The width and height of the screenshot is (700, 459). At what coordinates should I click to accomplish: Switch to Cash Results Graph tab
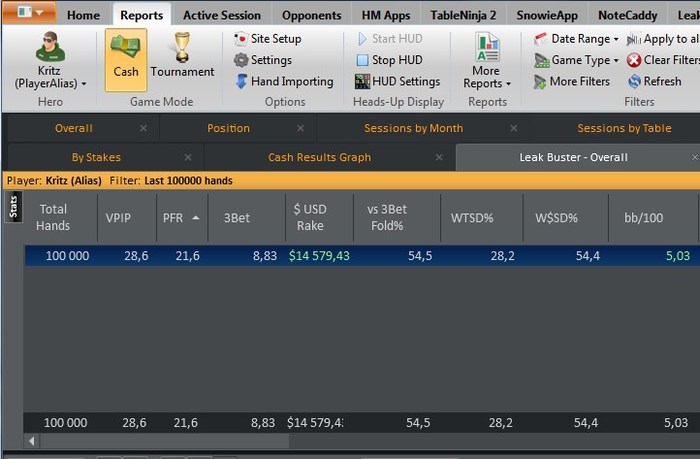coord(319,158)
